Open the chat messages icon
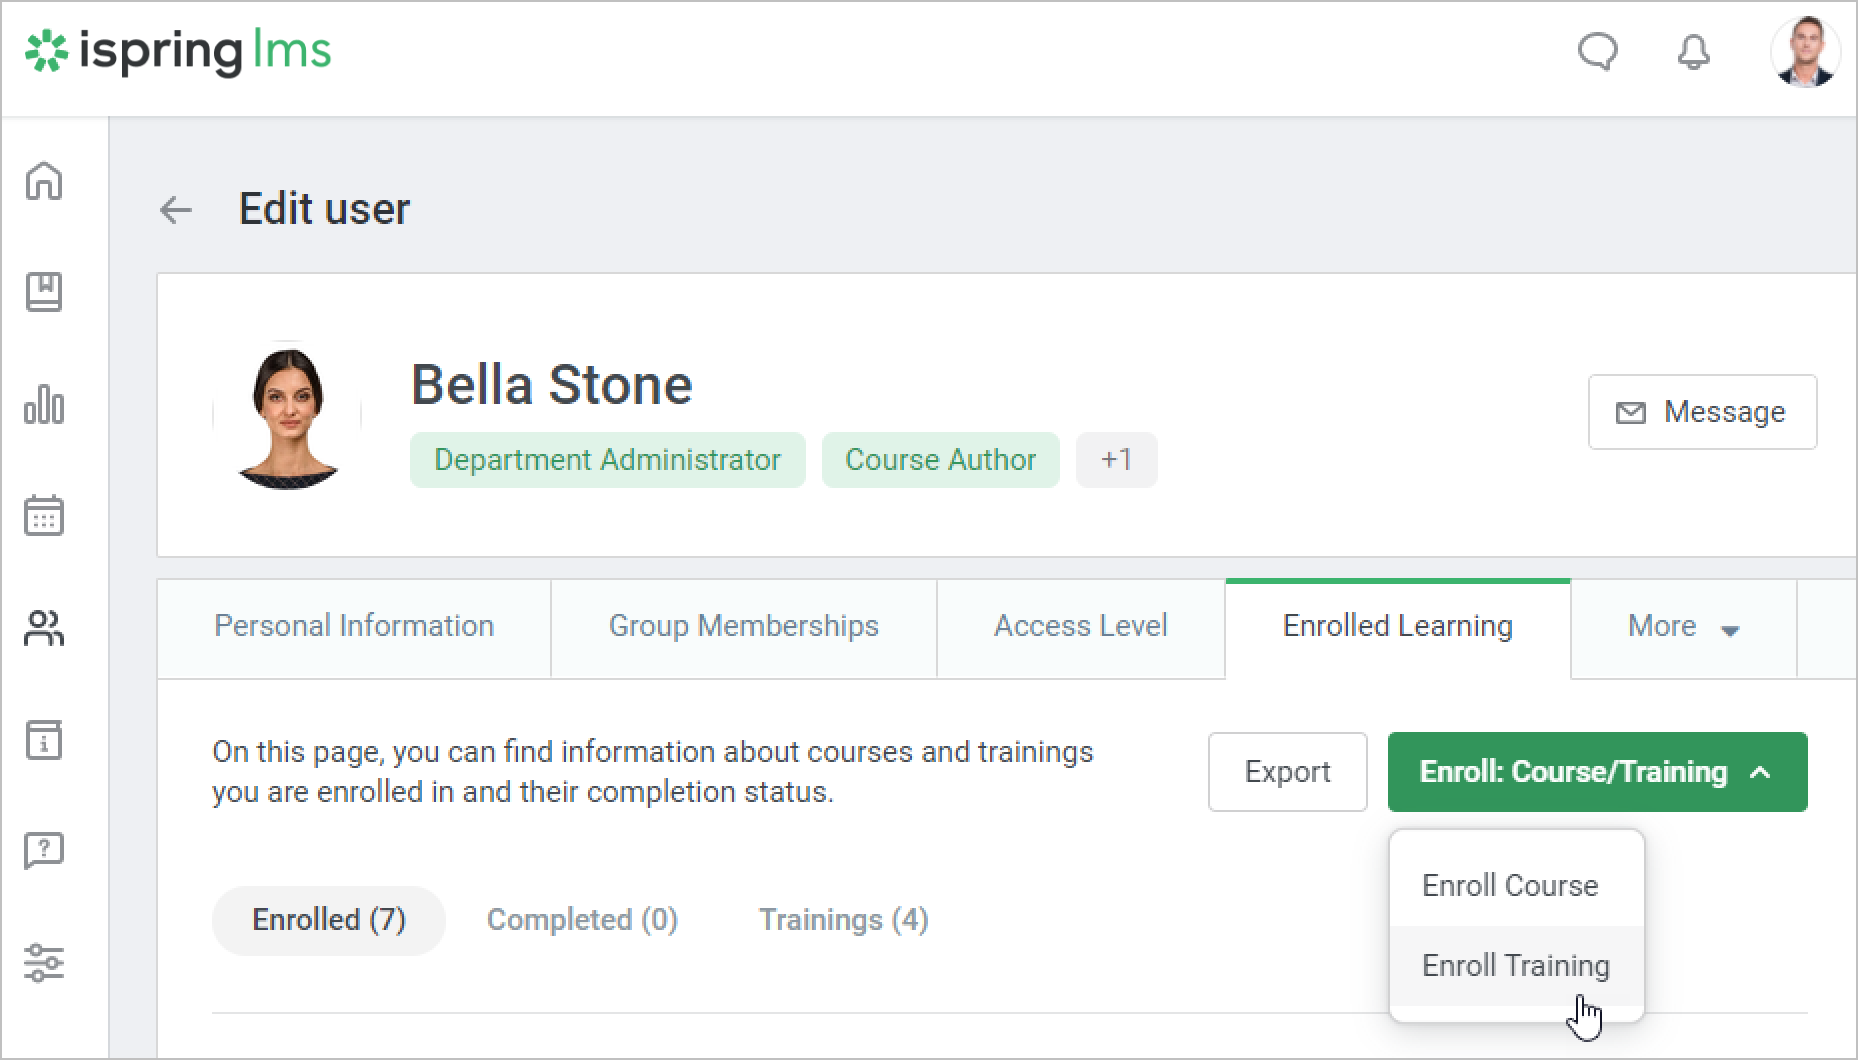This screenshot has width=1858, height=1060. point(1597,52)
